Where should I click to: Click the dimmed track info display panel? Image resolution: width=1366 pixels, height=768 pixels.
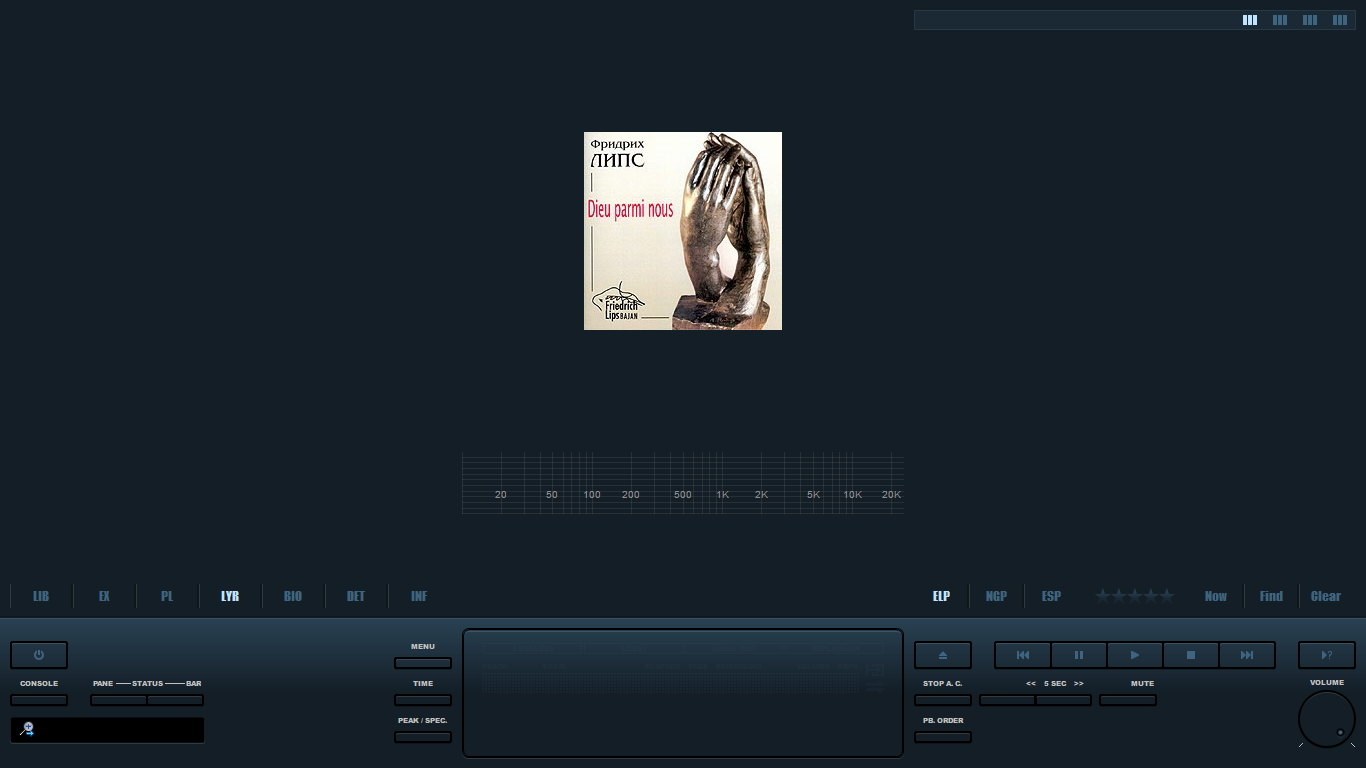coord(683,693)
